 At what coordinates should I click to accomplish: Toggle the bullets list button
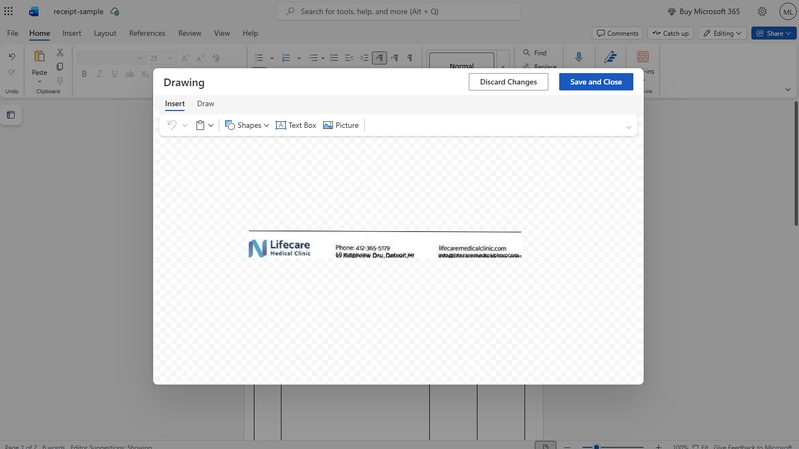coord(259,58)
